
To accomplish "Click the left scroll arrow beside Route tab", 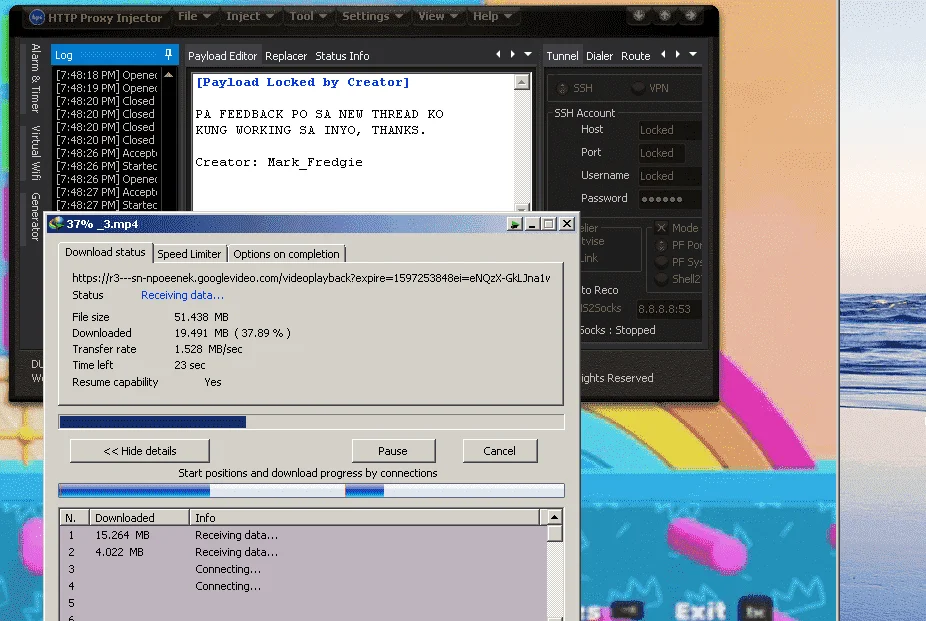I will pyautogui.click(x=663, y=54).
